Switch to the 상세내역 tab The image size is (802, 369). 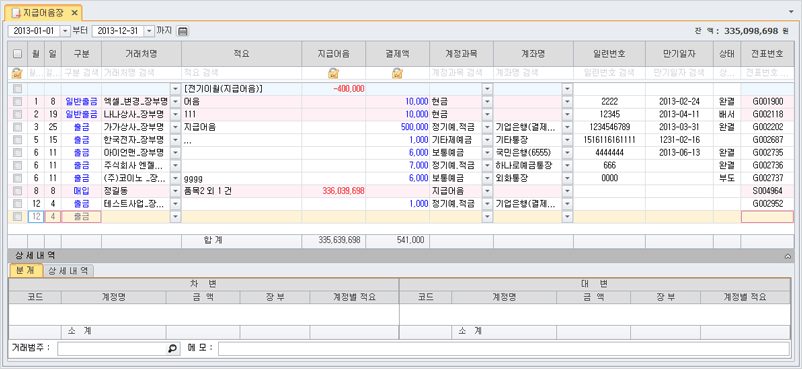point(68,271)
